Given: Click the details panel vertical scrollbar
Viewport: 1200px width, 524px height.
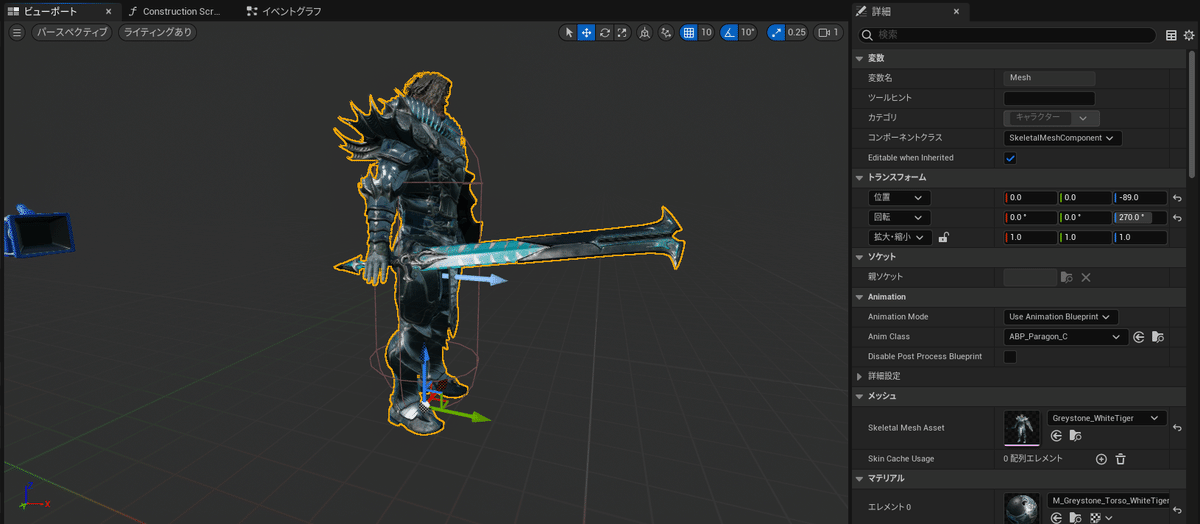Looking at the screenshot, I should pyautogui.click(x=1192, y=113).
